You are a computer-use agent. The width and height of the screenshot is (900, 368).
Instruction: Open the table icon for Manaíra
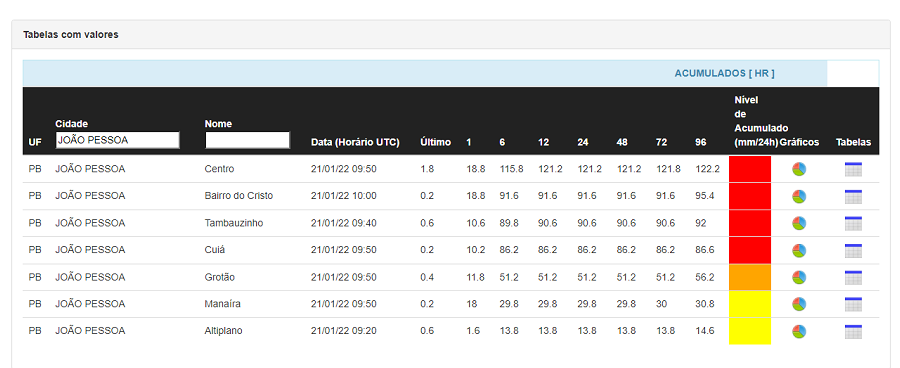coord(854,304)
